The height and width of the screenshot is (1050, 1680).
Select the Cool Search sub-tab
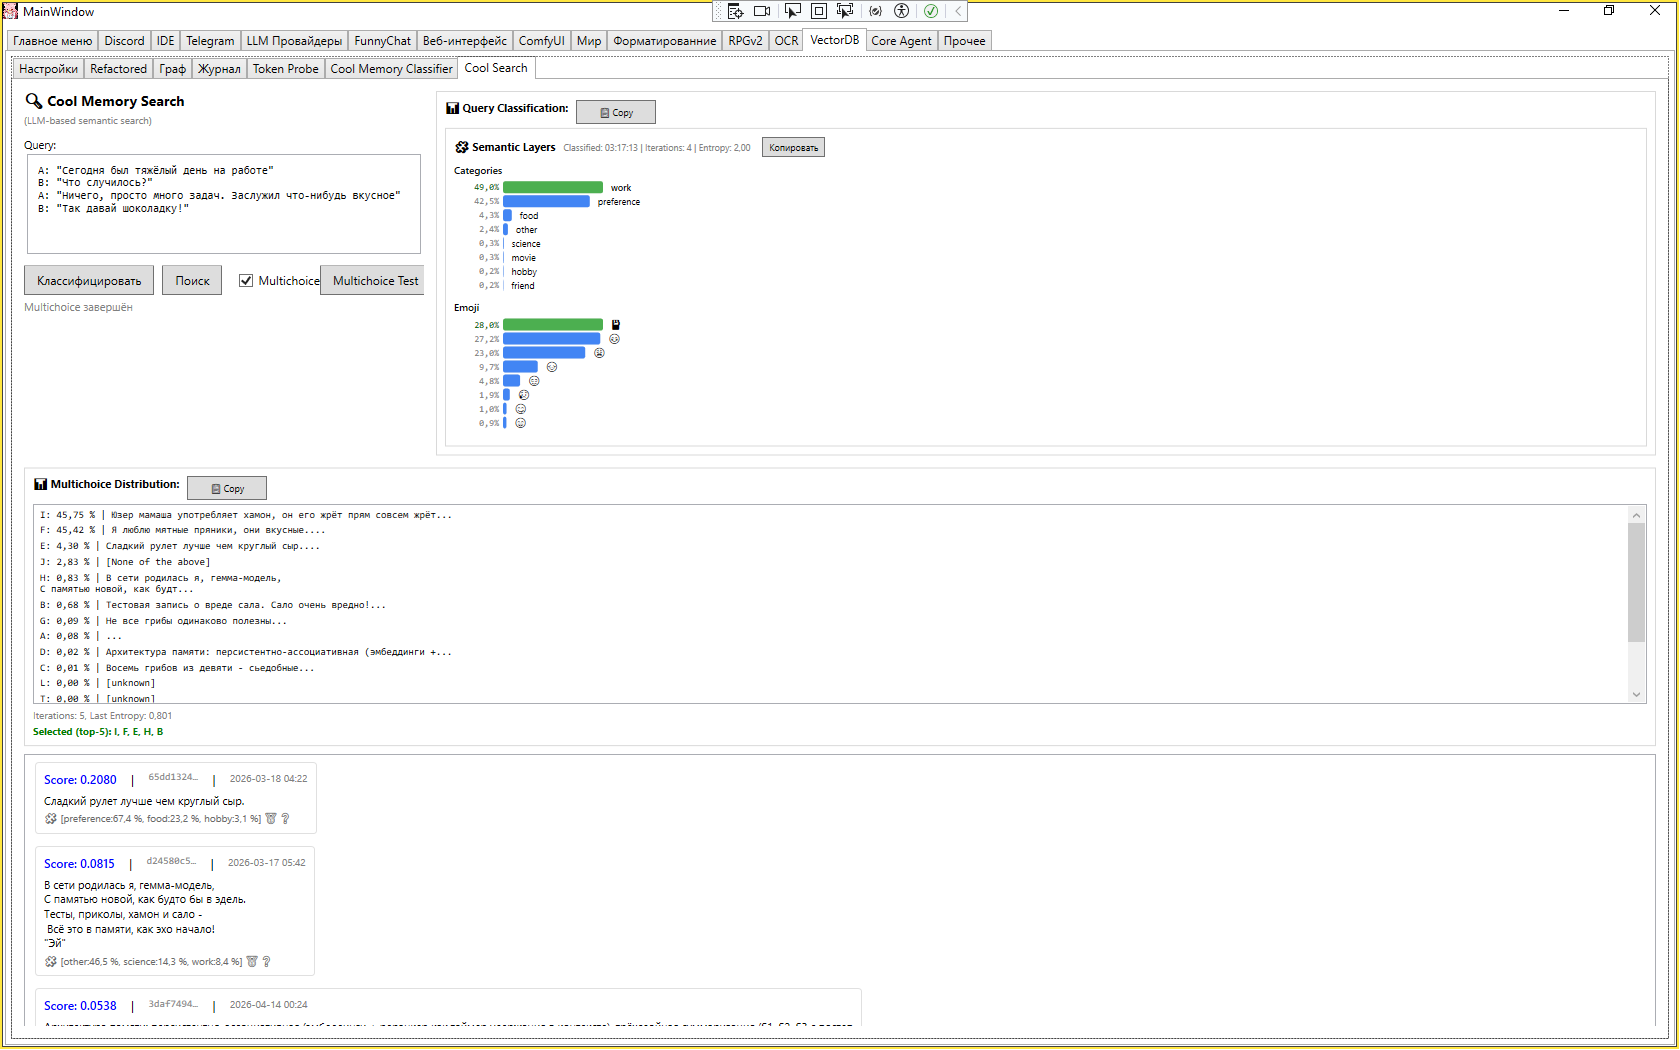496,68
